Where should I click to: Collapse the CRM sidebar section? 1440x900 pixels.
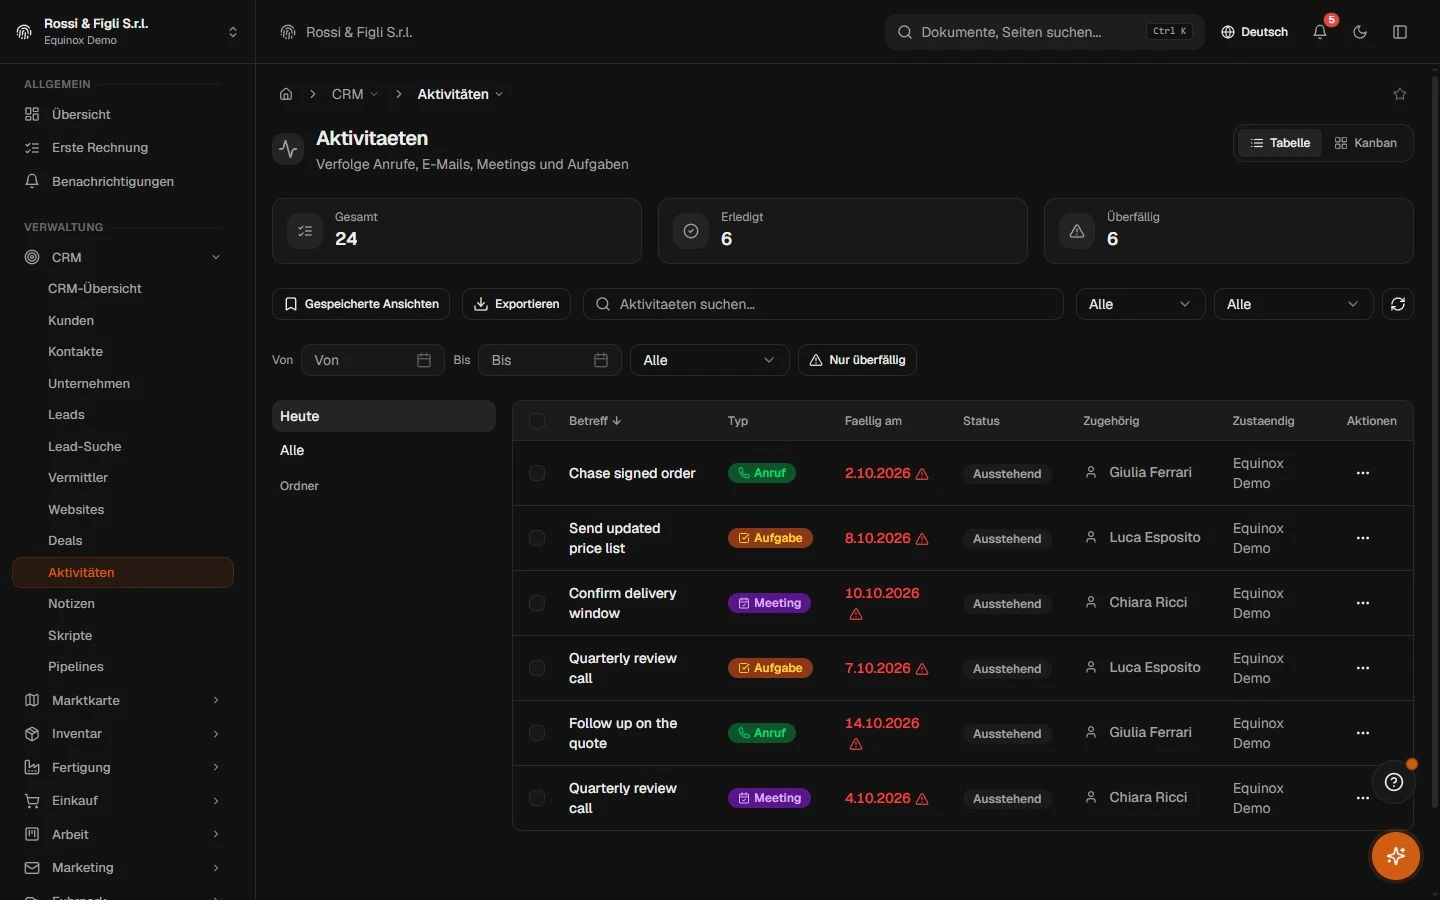click(x=123, y=257)
